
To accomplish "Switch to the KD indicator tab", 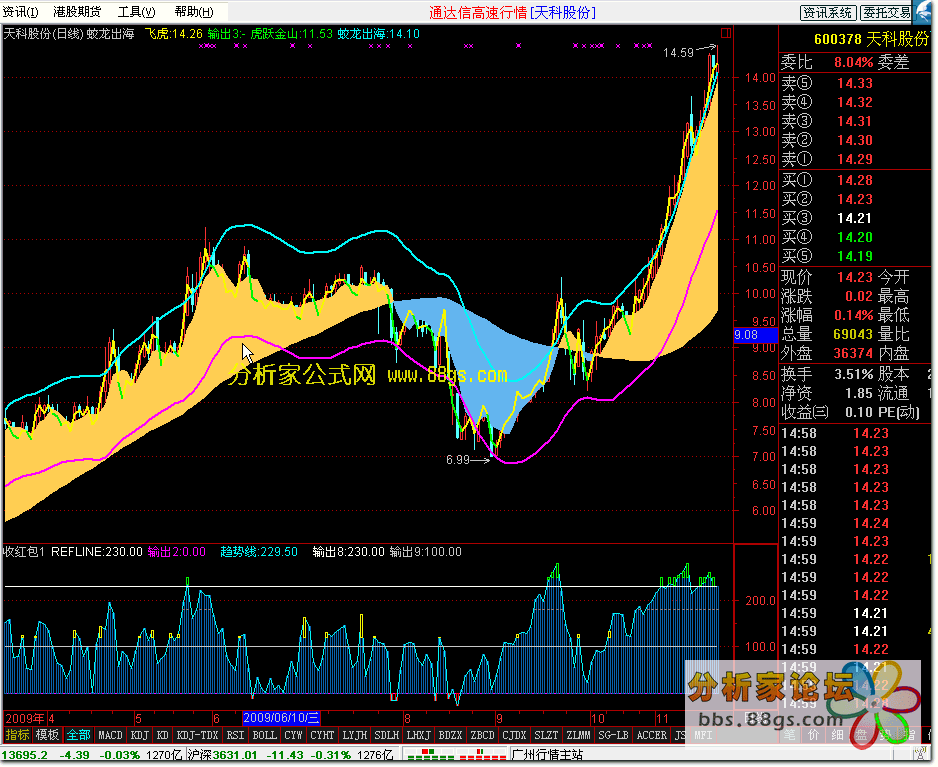I will coord(162,735).
